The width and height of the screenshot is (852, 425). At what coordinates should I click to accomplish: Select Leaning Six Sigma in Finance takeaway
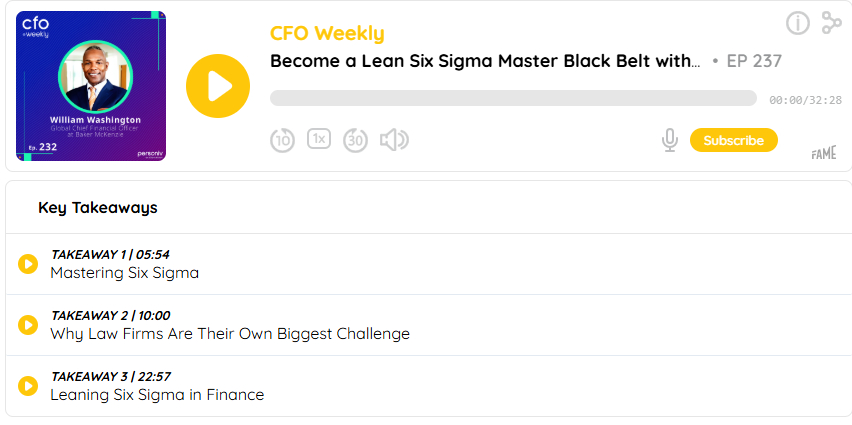157,395
